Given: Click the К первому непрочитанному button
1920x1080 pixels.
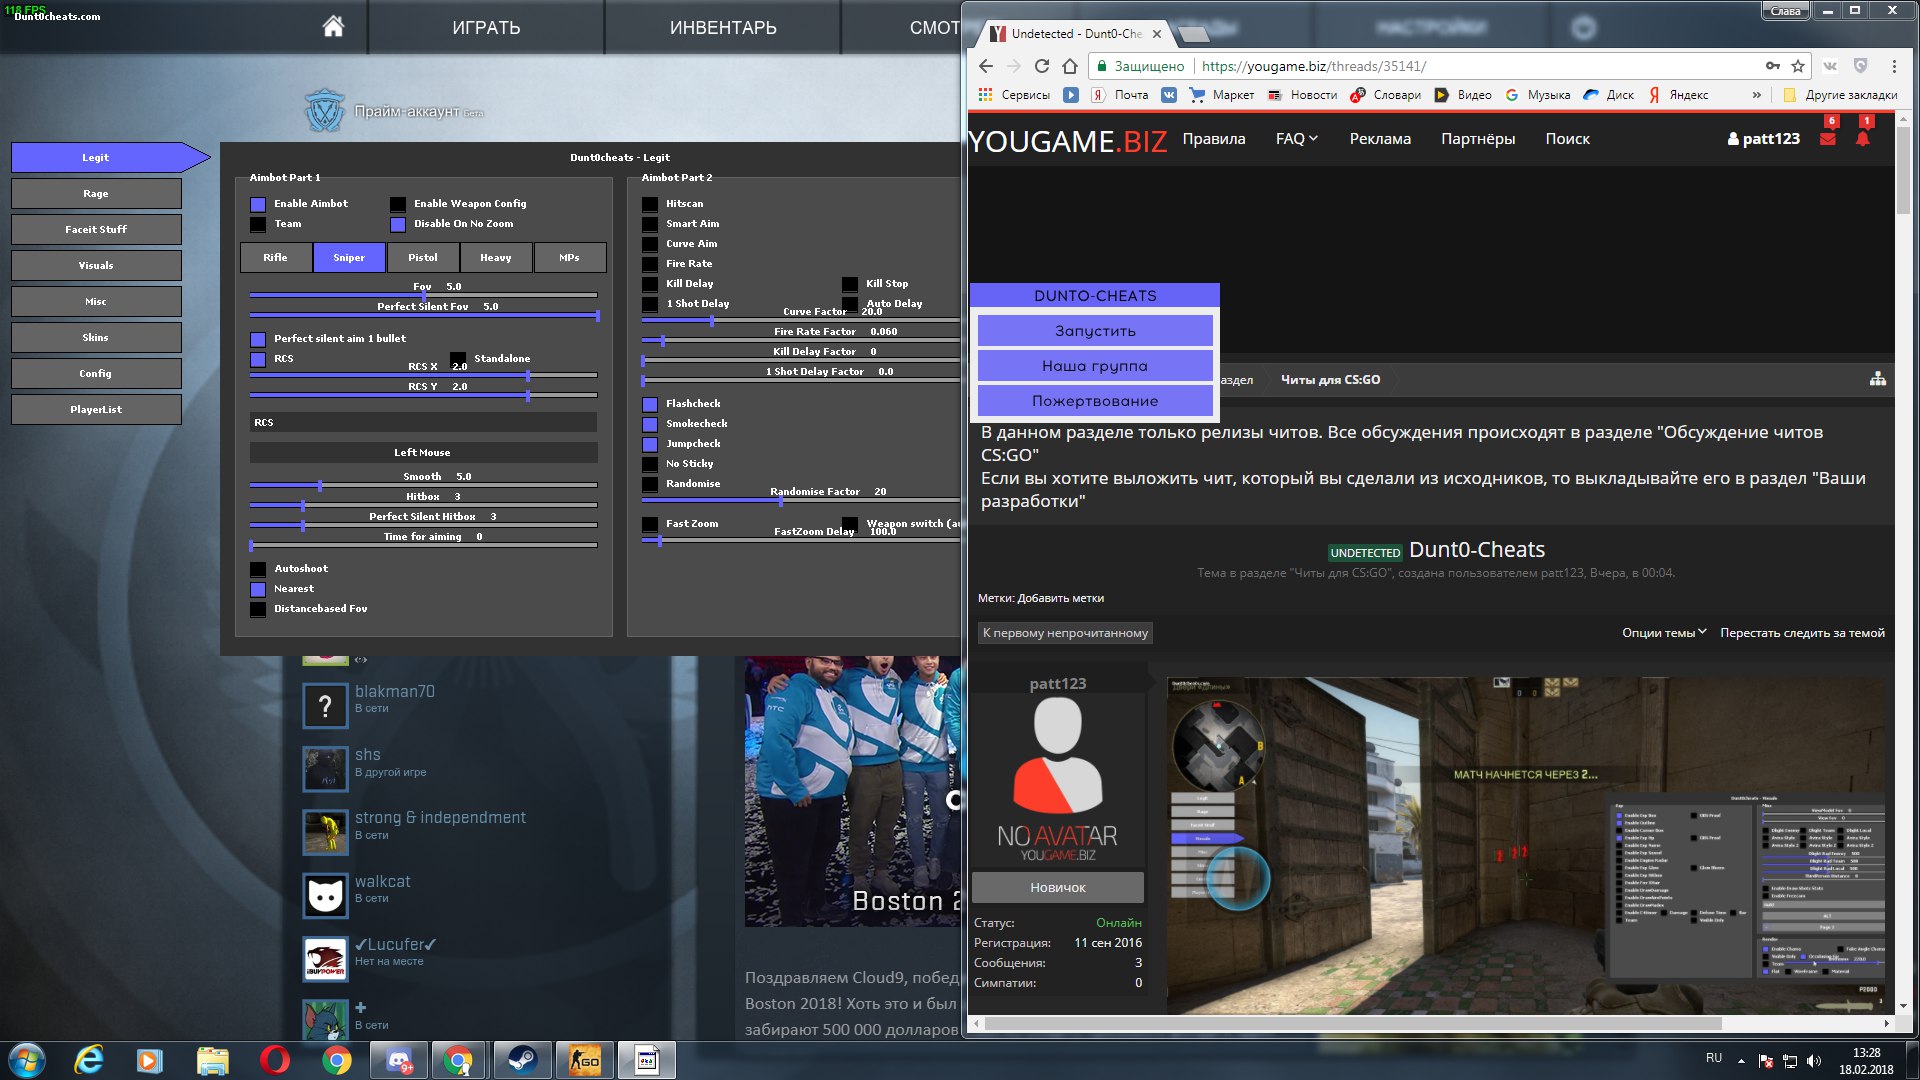Looking at the screenshot, I should coord(1065,633).
